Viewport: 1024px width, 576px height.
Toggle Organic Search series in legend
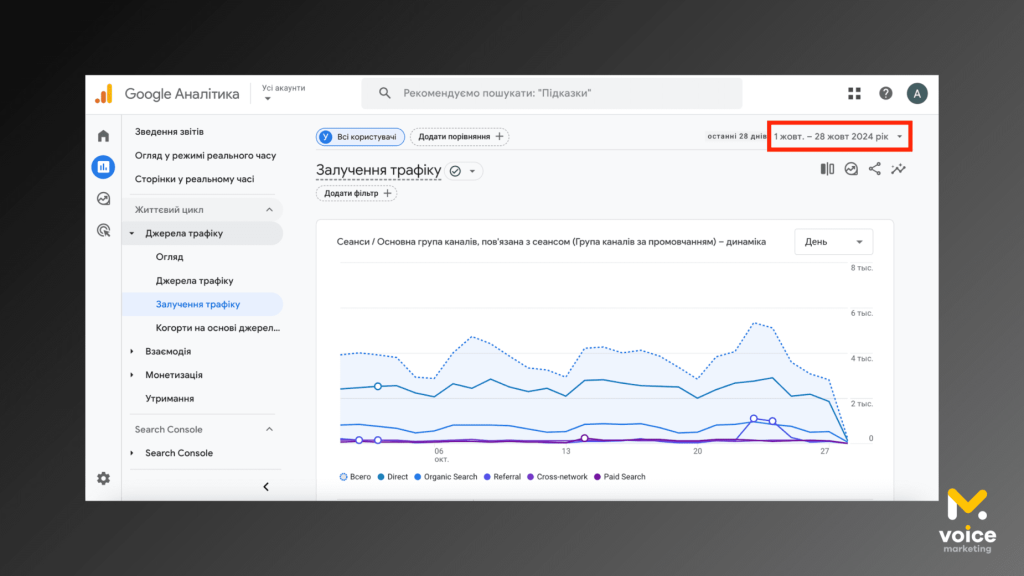(x=444, y=477)
